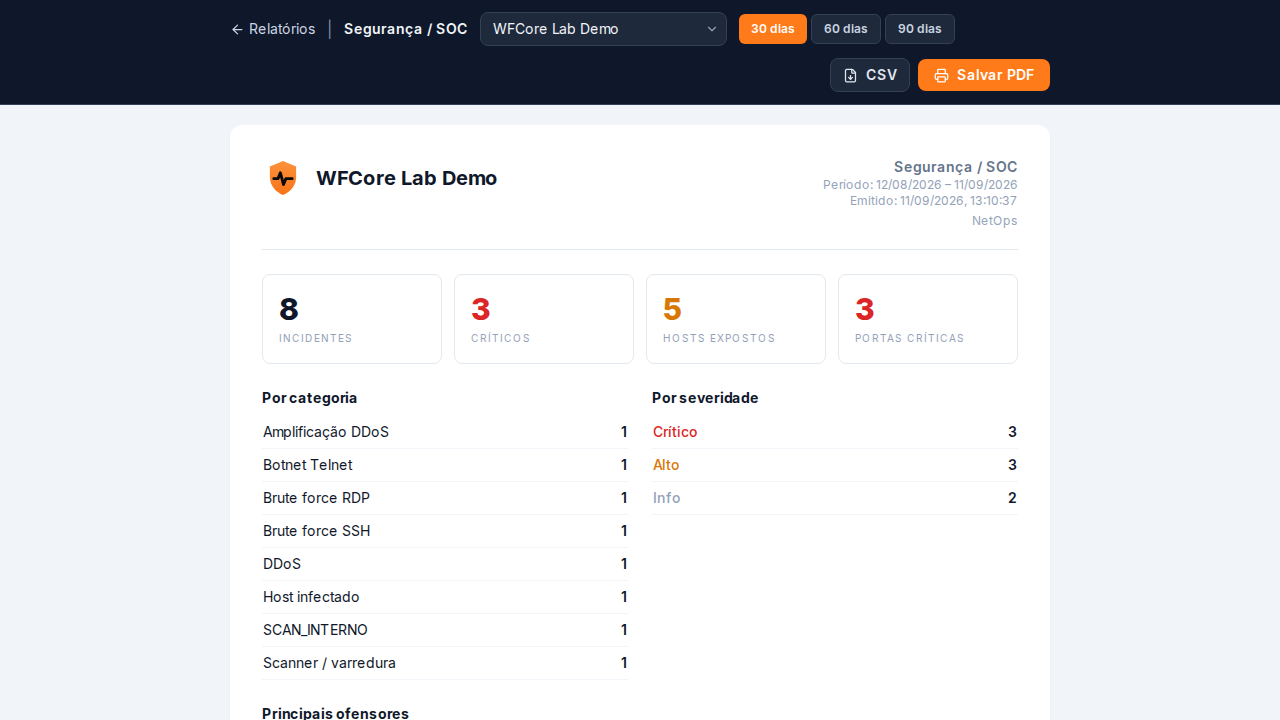Go back to Relatórios
Screen dimensions: 1280x720
pyautogui.click(x=273, y=29)
